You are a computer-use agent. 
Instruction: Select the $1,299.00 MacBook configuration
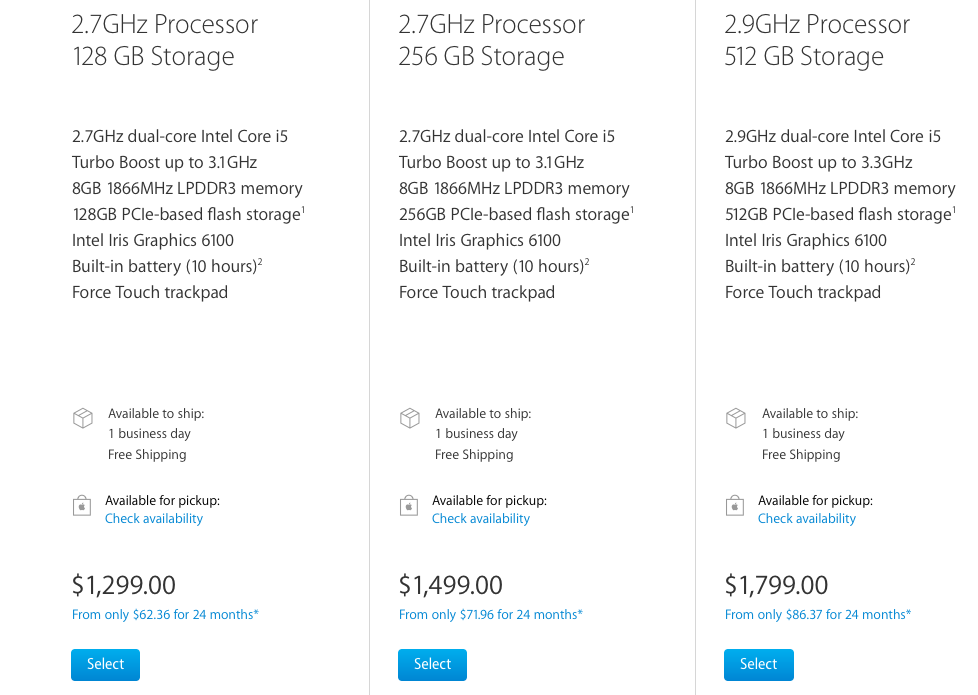(105, 664)
